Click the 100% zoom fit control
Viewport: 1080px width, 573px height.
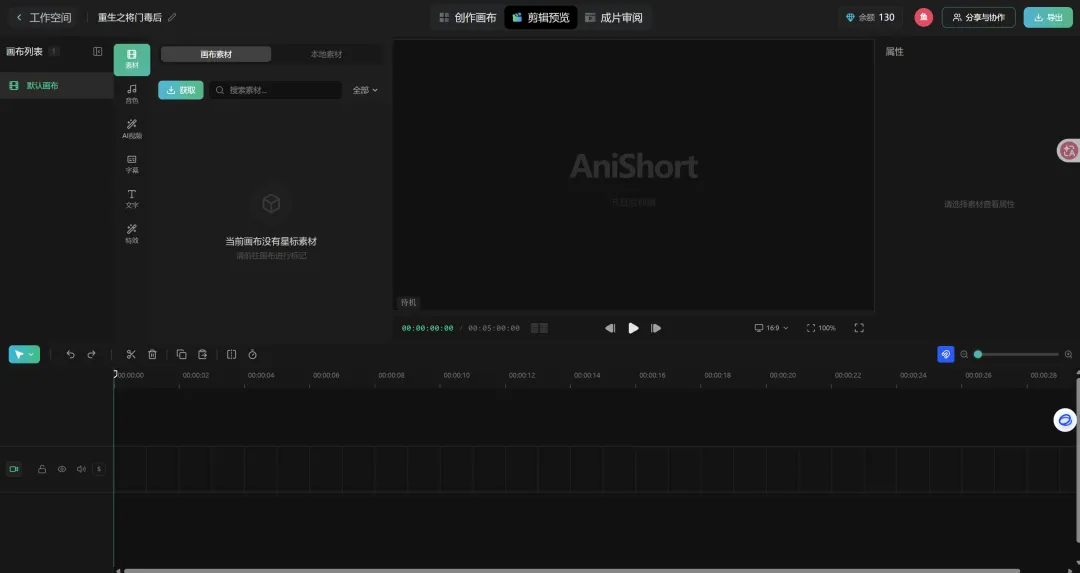click(x=821, y=328)
